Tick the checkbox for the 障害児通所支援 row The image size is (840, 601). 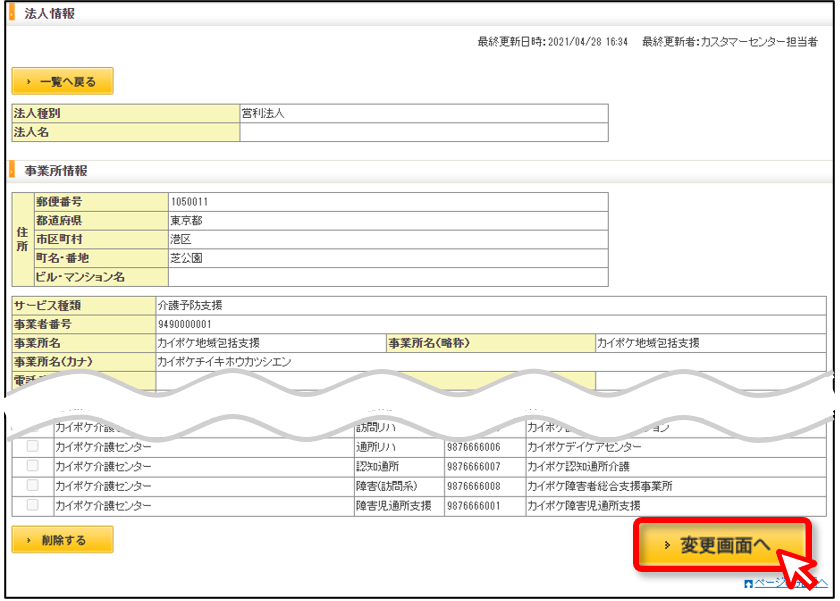pyautogui.click(x=33, y=505)
